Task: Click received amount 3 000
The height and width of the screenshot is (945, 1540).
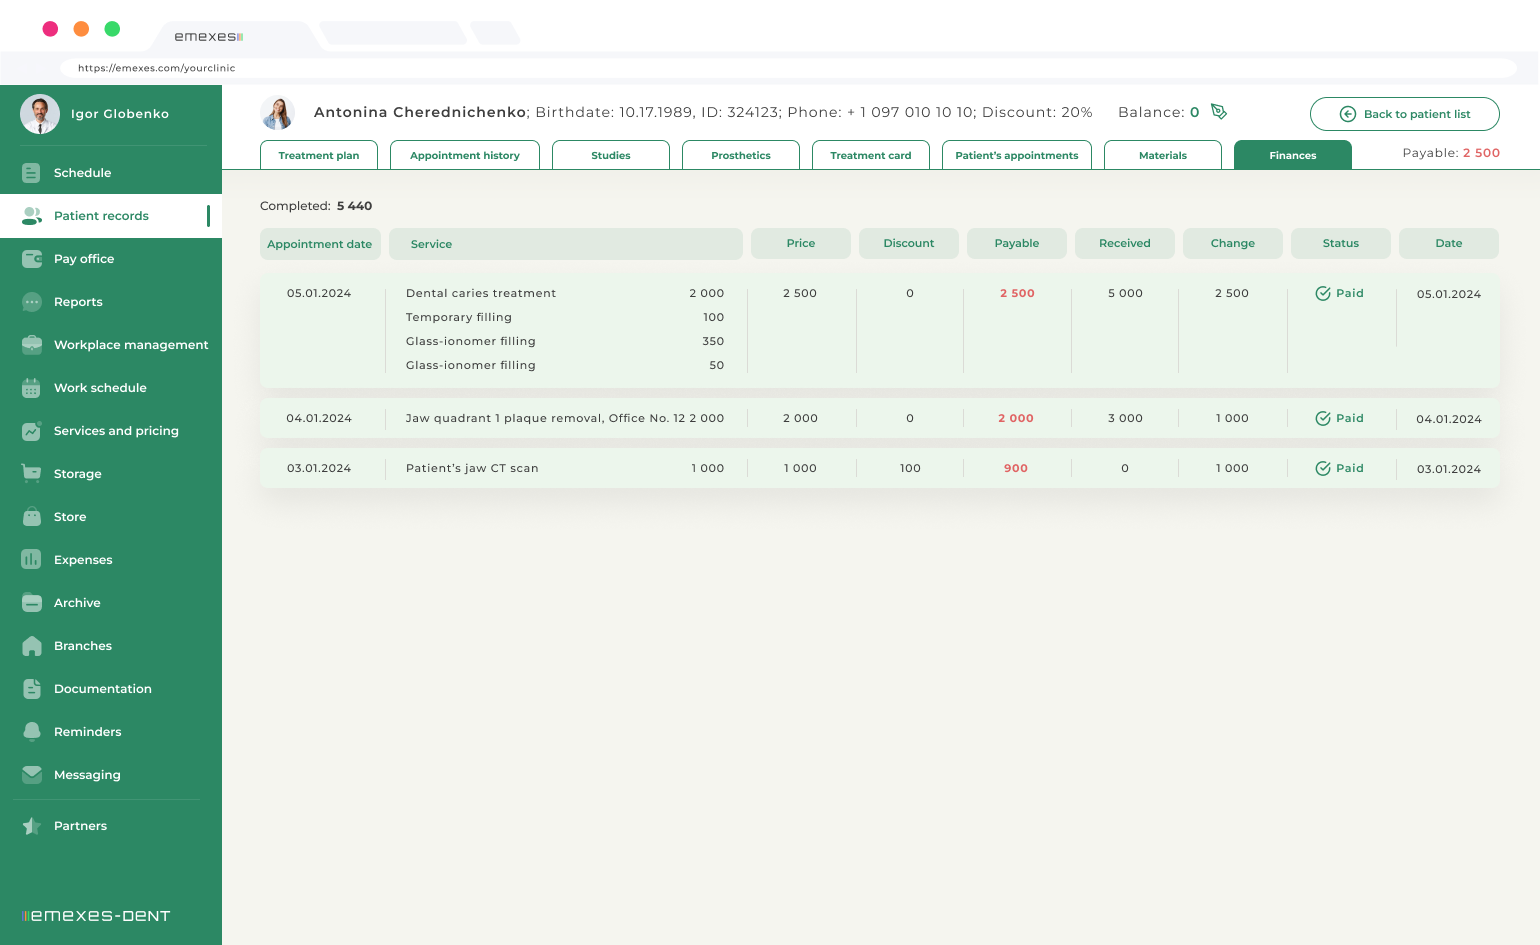Action: click(1125, 418)
